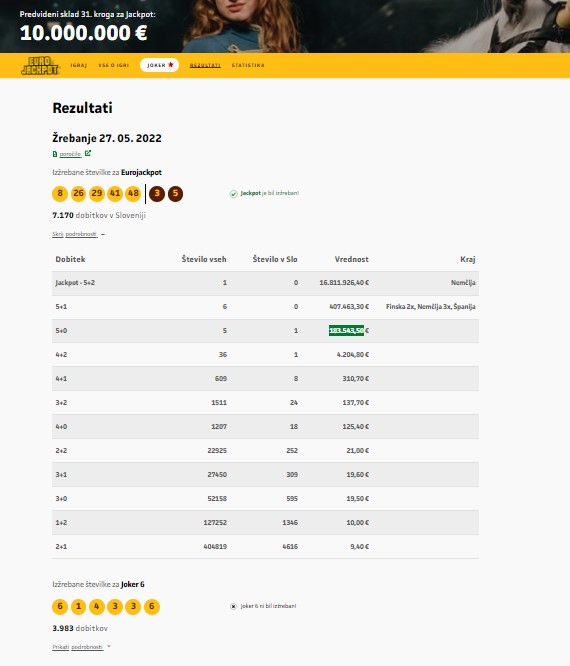The image size is (570, 666).
Task: Click the 10.000.000 € jackpot banner amount
Action: point(83,33)
